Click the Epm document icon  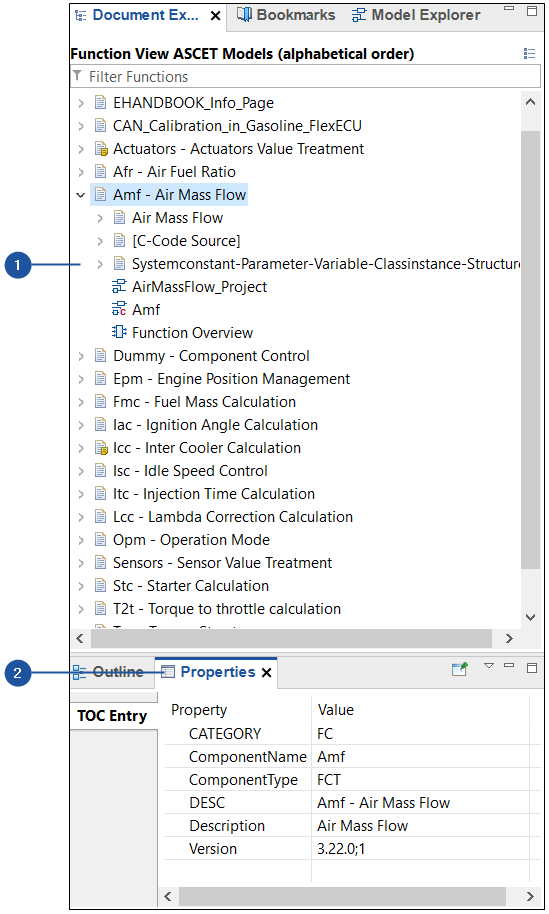click(x=101, y=379)
